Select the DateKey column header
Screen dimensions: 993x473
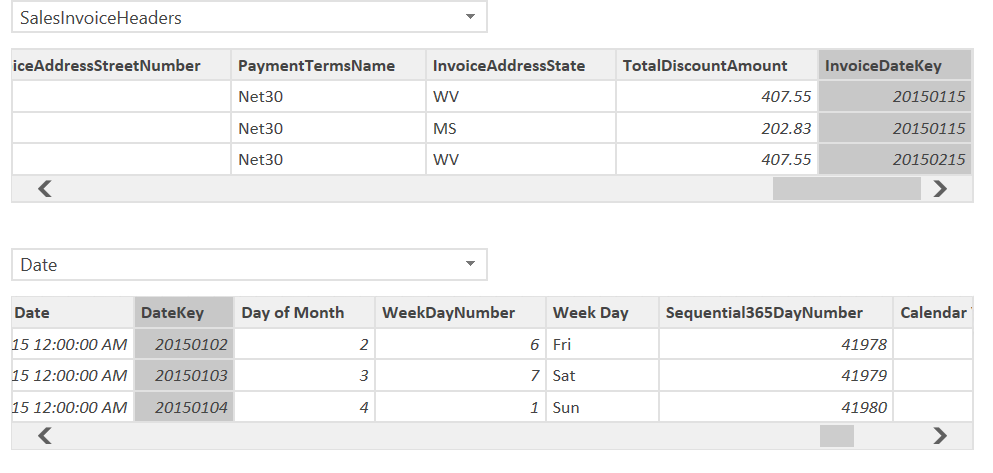coord(183,313)
